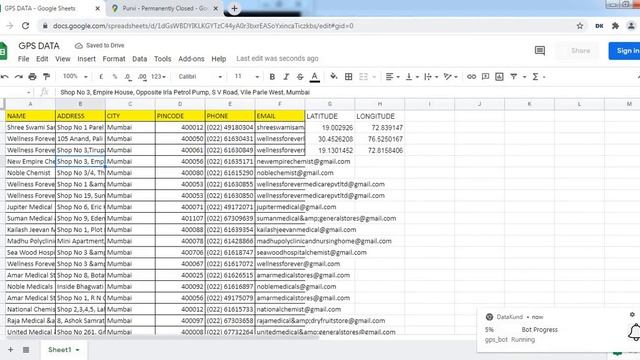
Task: Open DataKund notification settings gear
Action: tap(632, 314)
